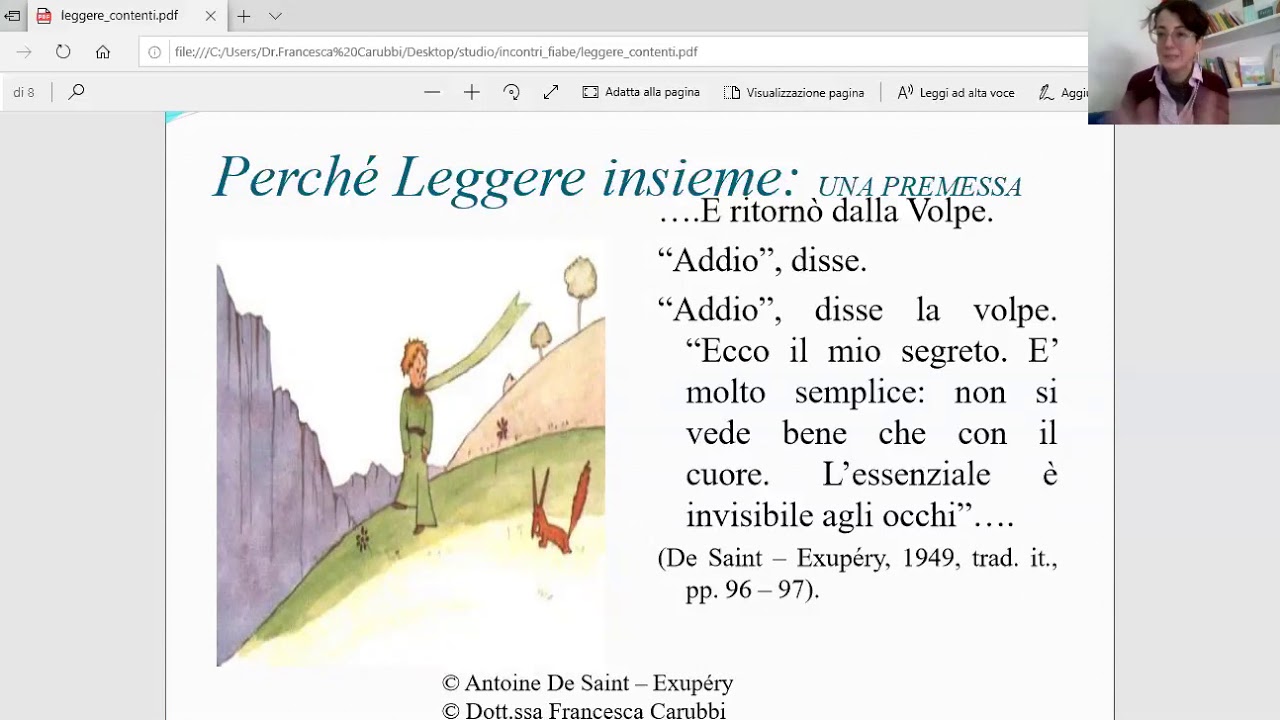Enter full screen view
The image size is (1280, 720).
tap(550, 92)
